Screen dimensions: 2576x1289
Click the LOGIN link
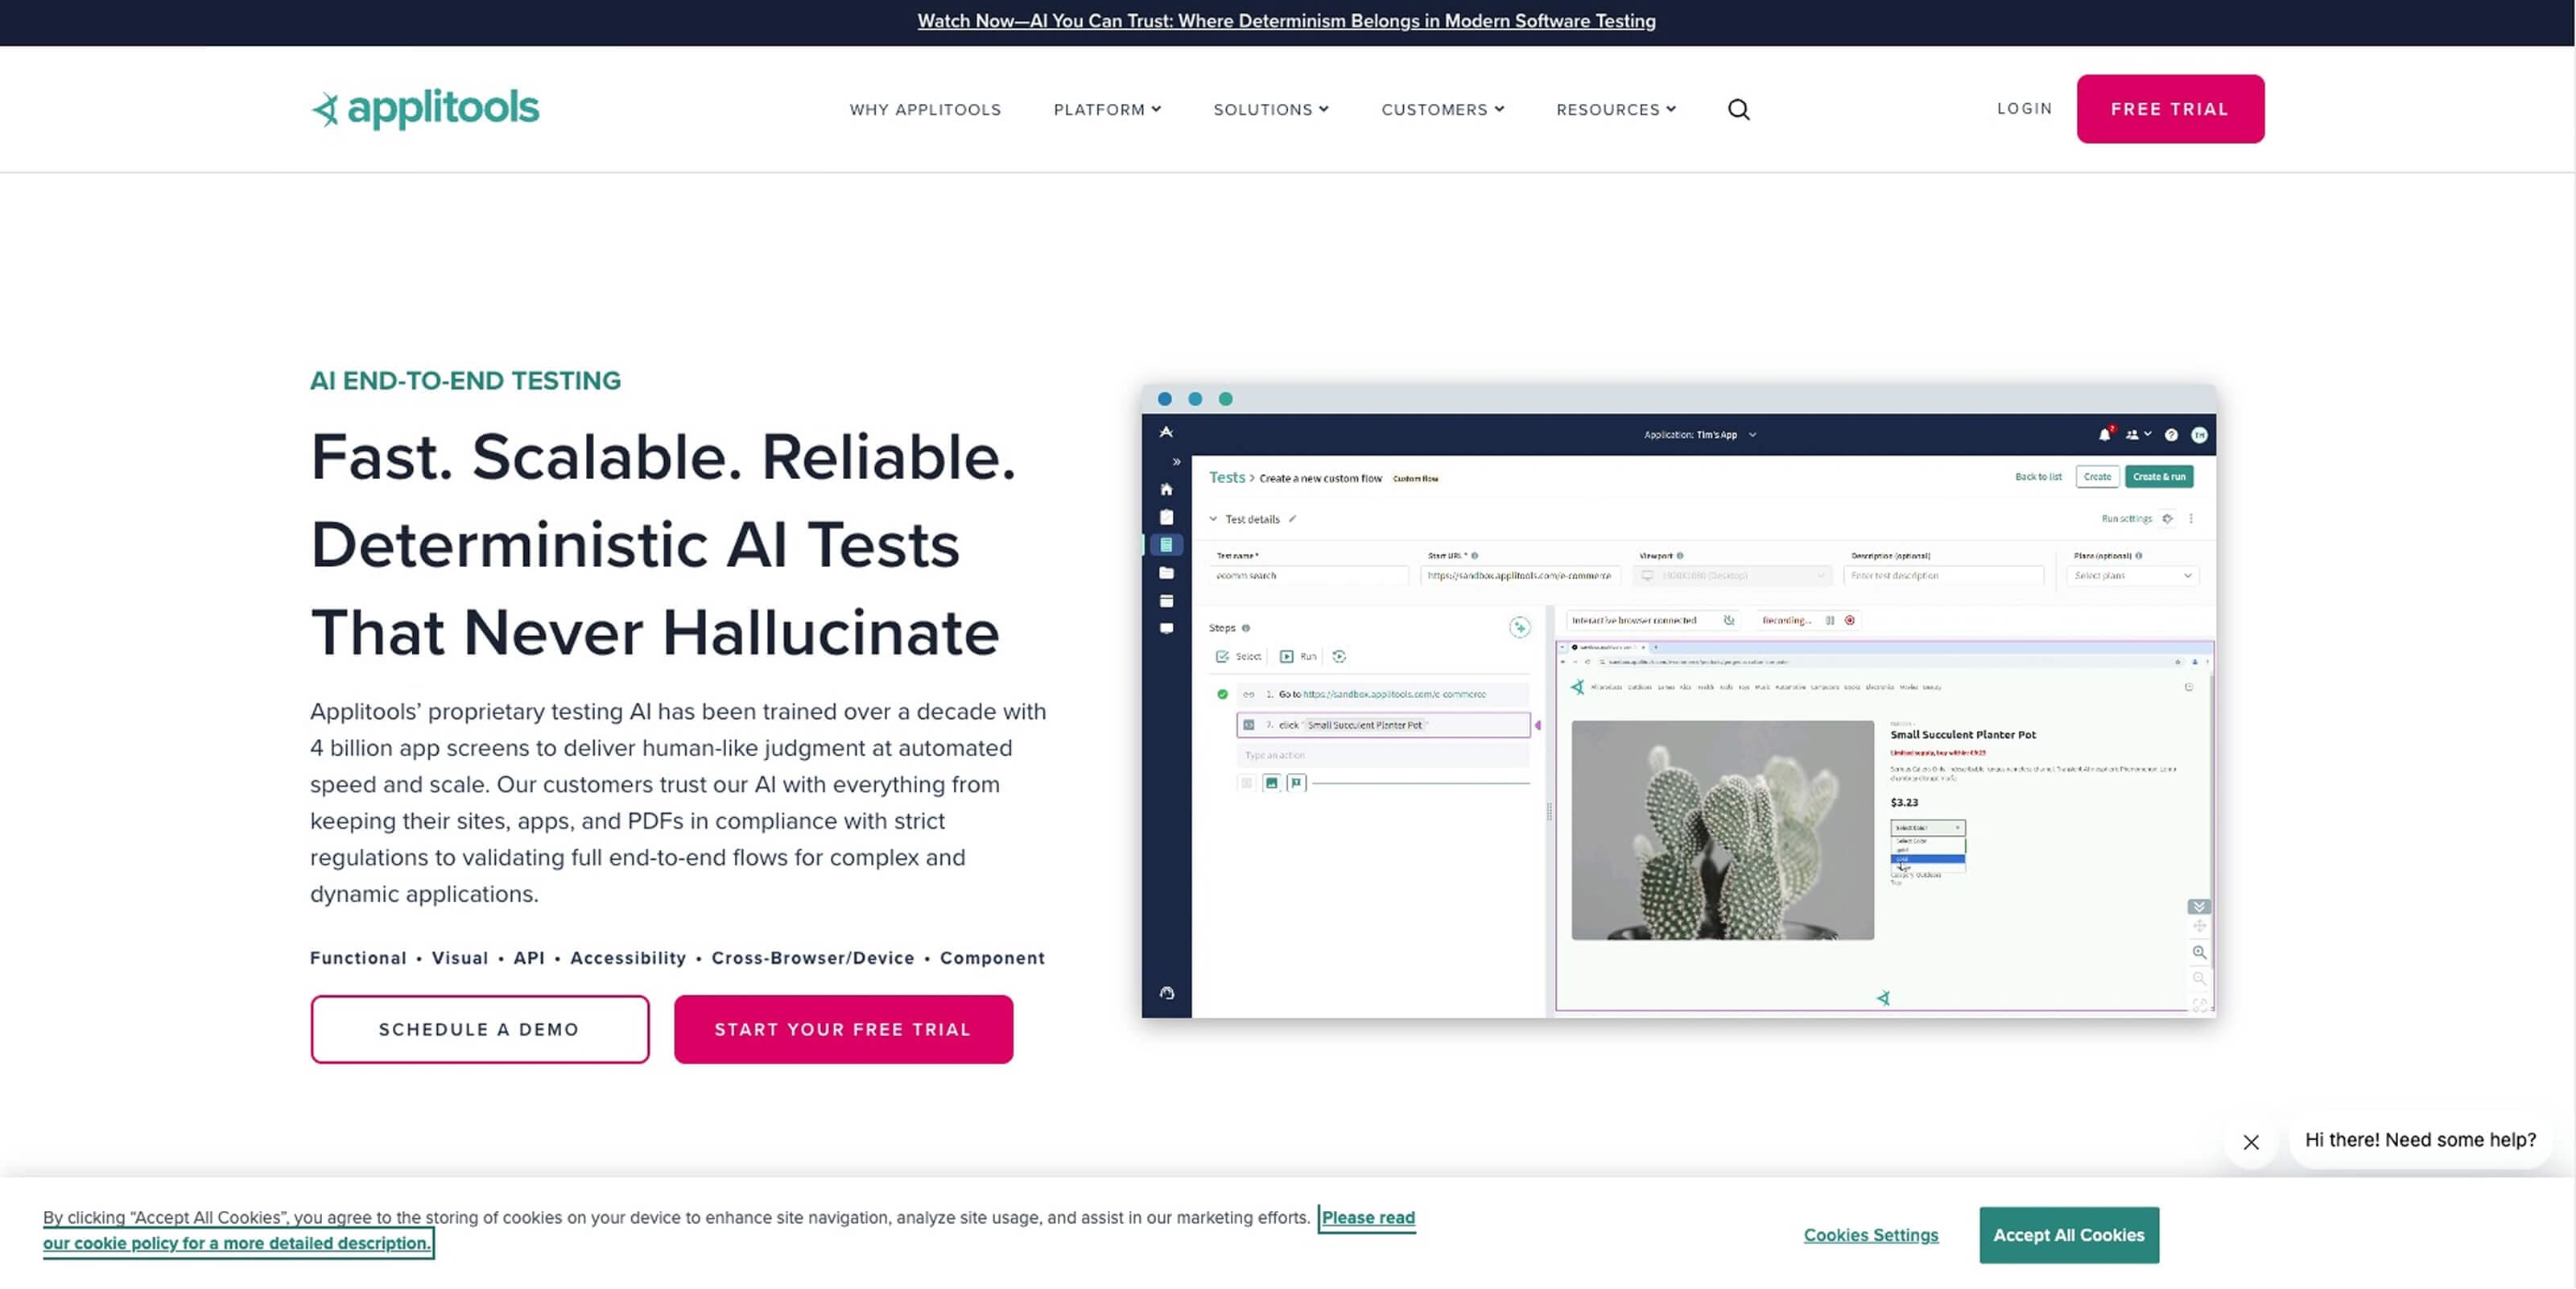pos(2024,108)
